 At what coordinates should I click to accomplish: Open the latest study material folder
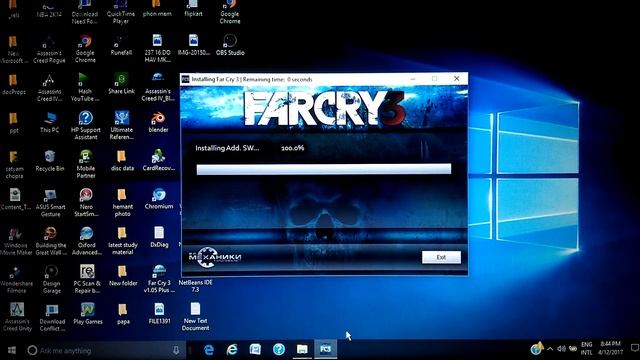point(122,241)
